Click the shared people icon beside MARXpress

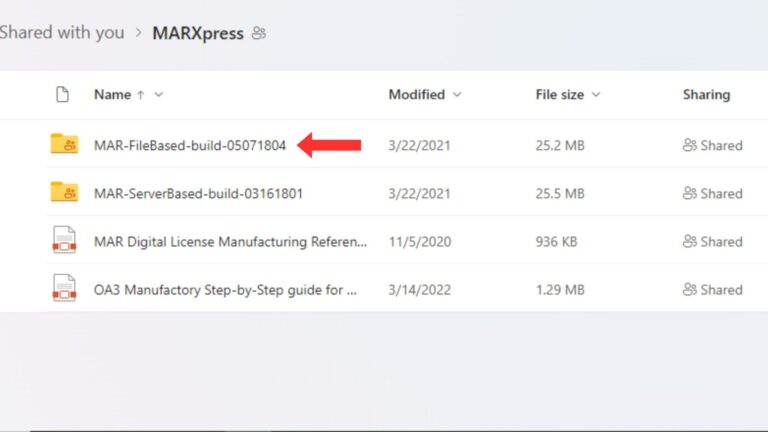tap(259, 33)
